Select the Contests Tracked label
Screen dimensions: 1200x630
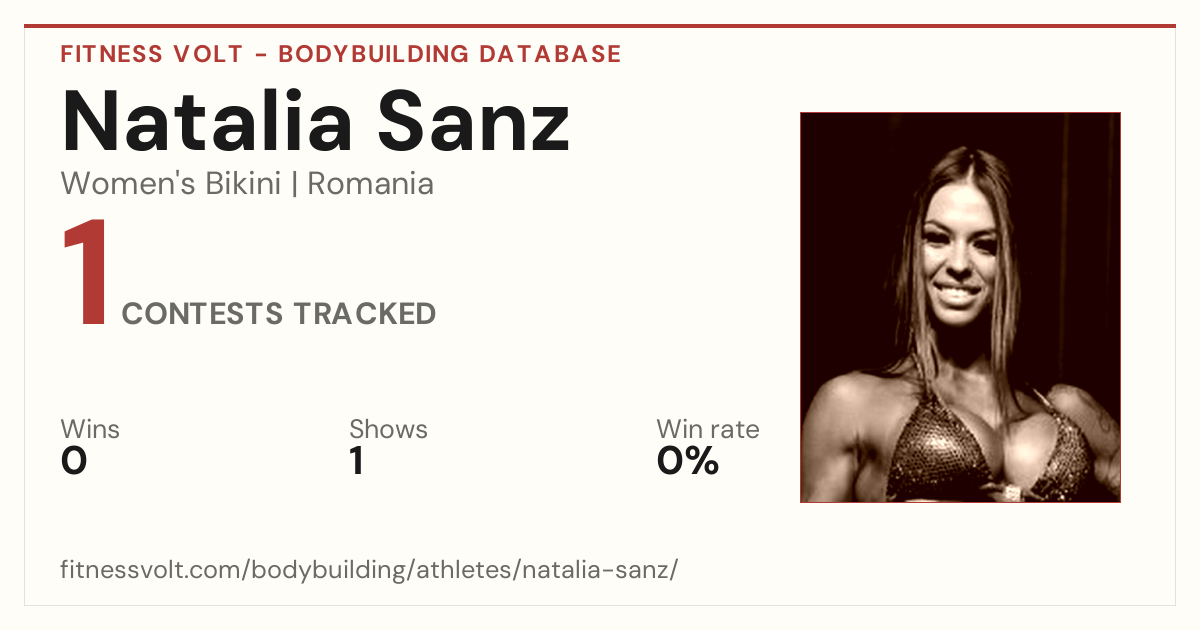(279, 314)
